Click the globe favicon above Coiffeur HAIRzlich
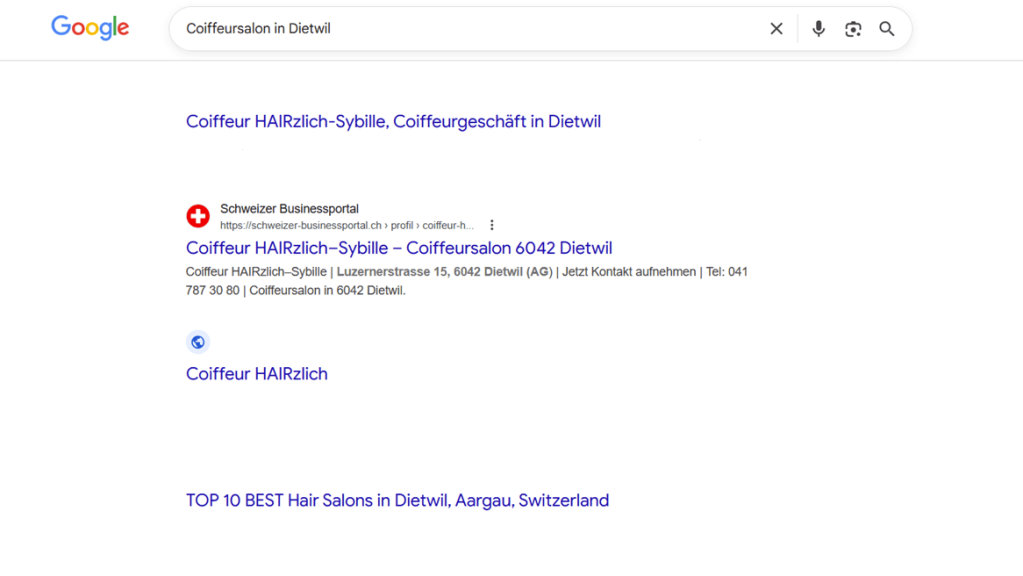1023x576 pixels. (x=198, y=341)
